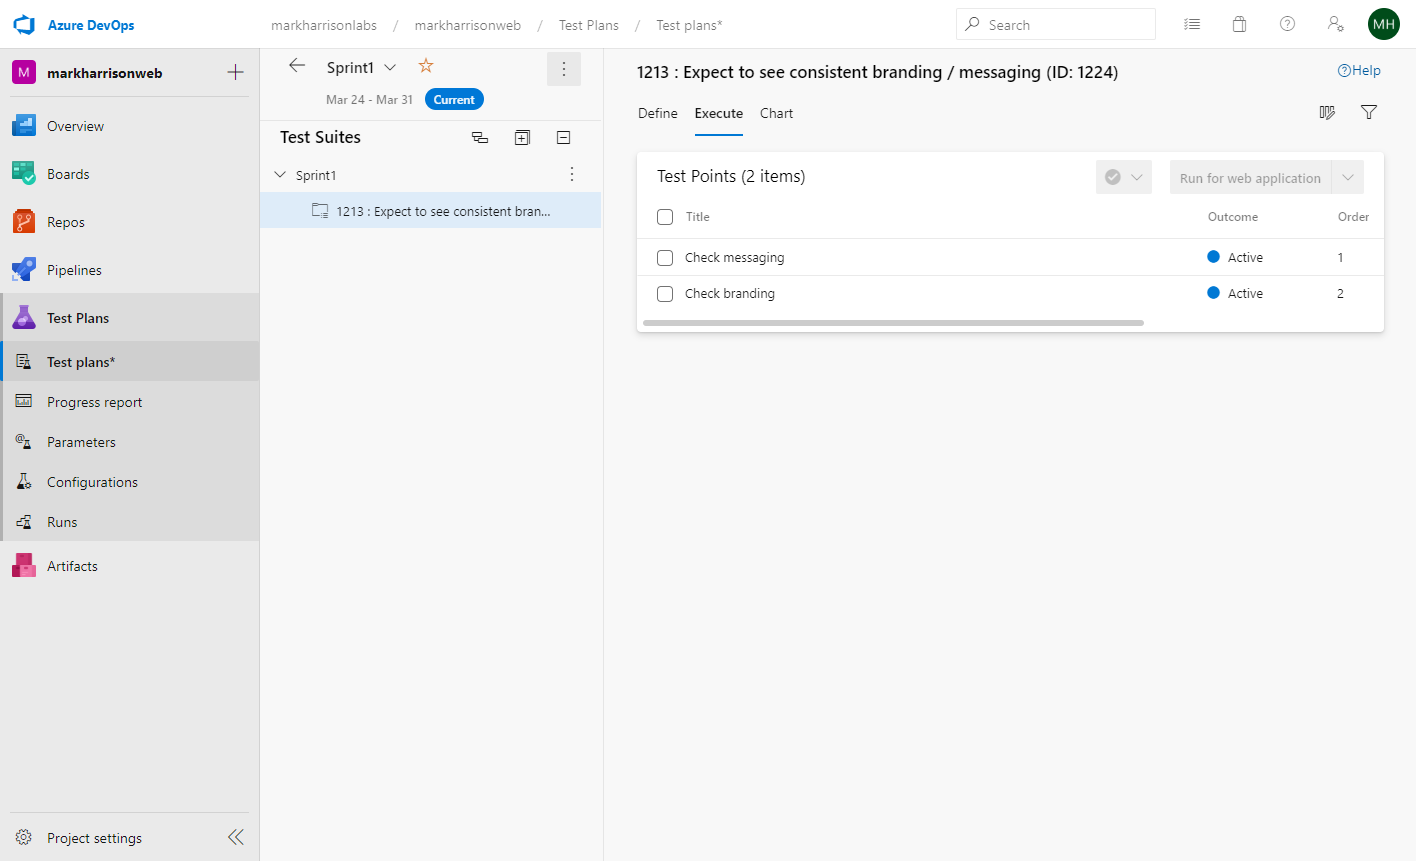The width and height of the screenshot is (1416, 861).
Task: Open the marketplace shopping bag icon
Action: pos(1239,25)
